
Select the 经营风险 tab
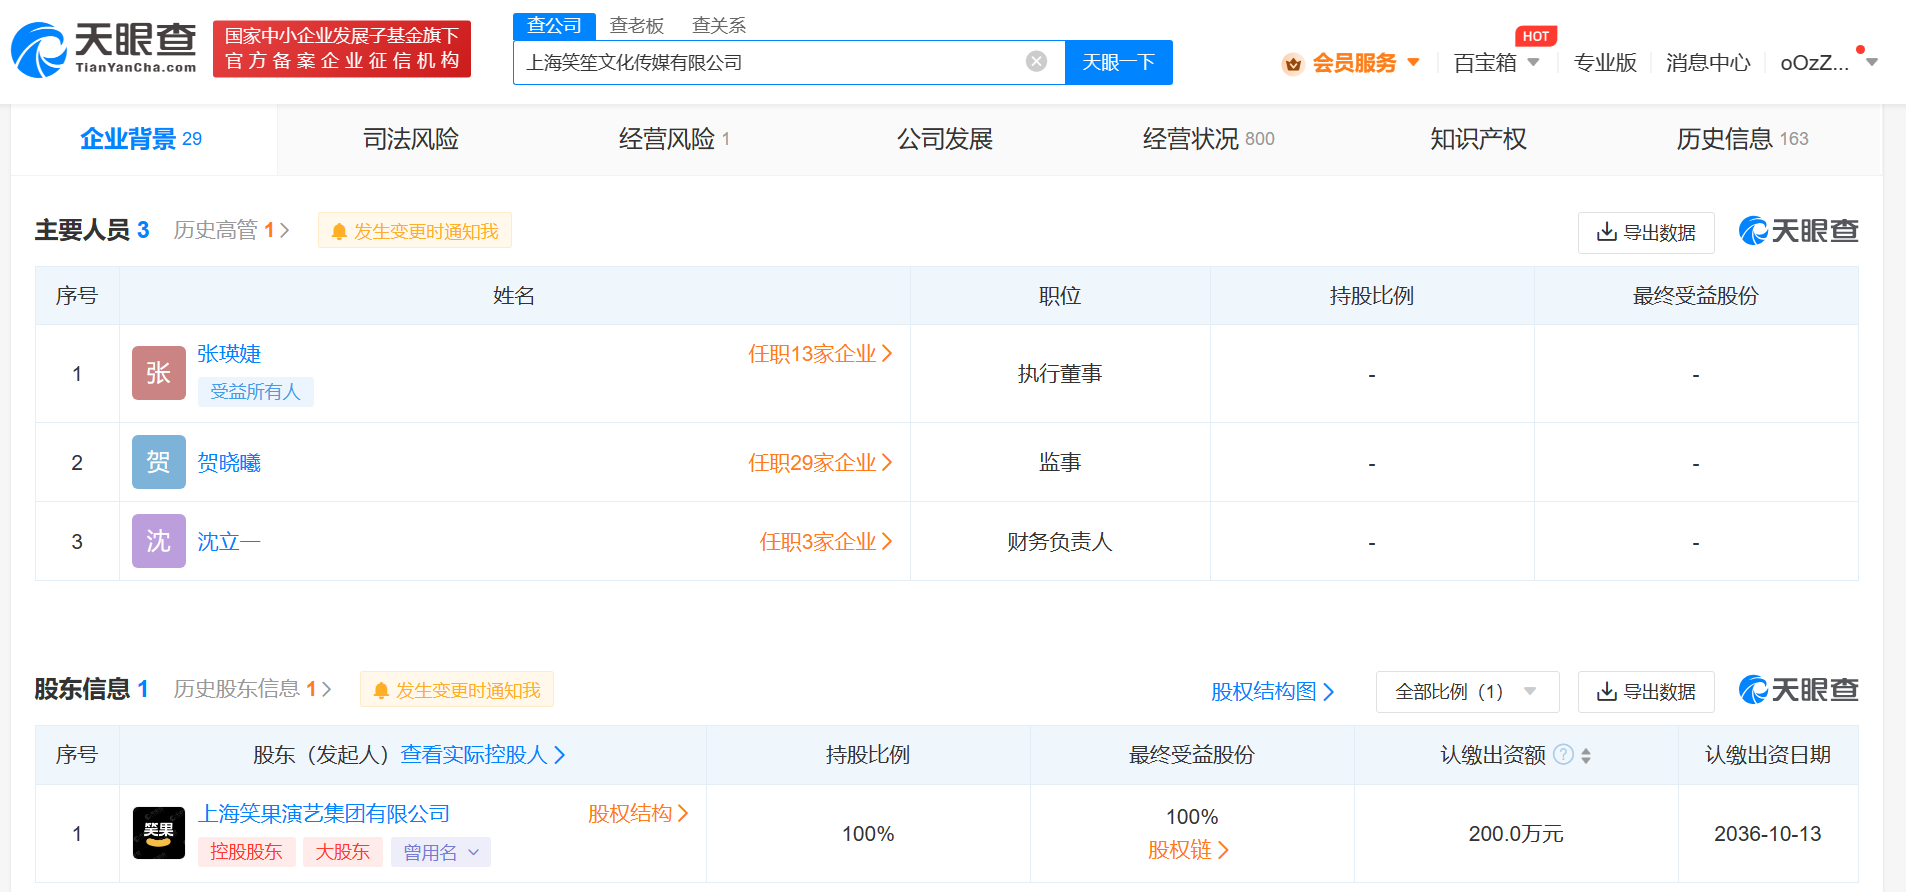[x=674, y=139]
